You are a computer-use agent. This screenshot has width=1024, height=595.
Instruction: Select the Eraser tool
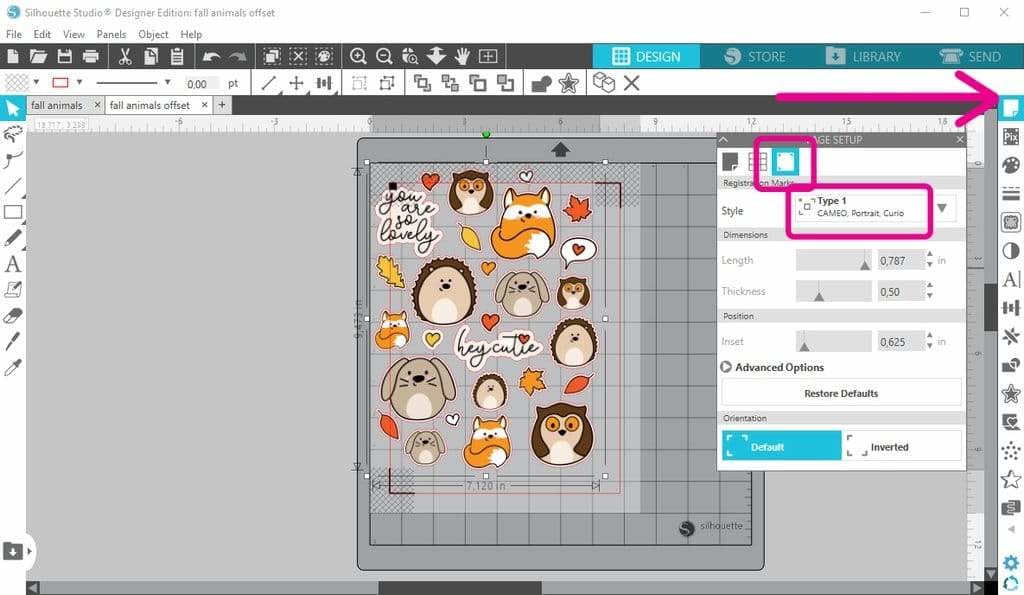point(13,315)
